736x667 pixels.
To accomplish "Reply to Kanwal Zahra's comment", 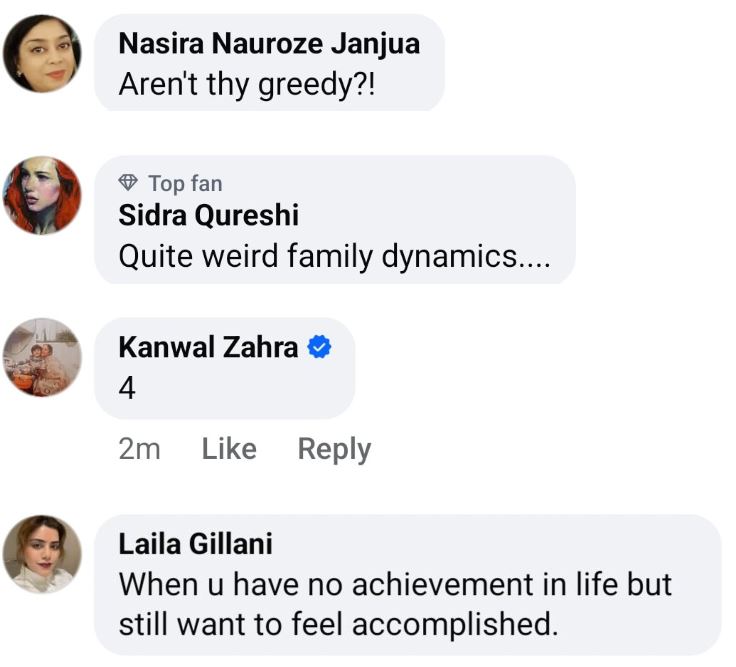I will [334, 449].
